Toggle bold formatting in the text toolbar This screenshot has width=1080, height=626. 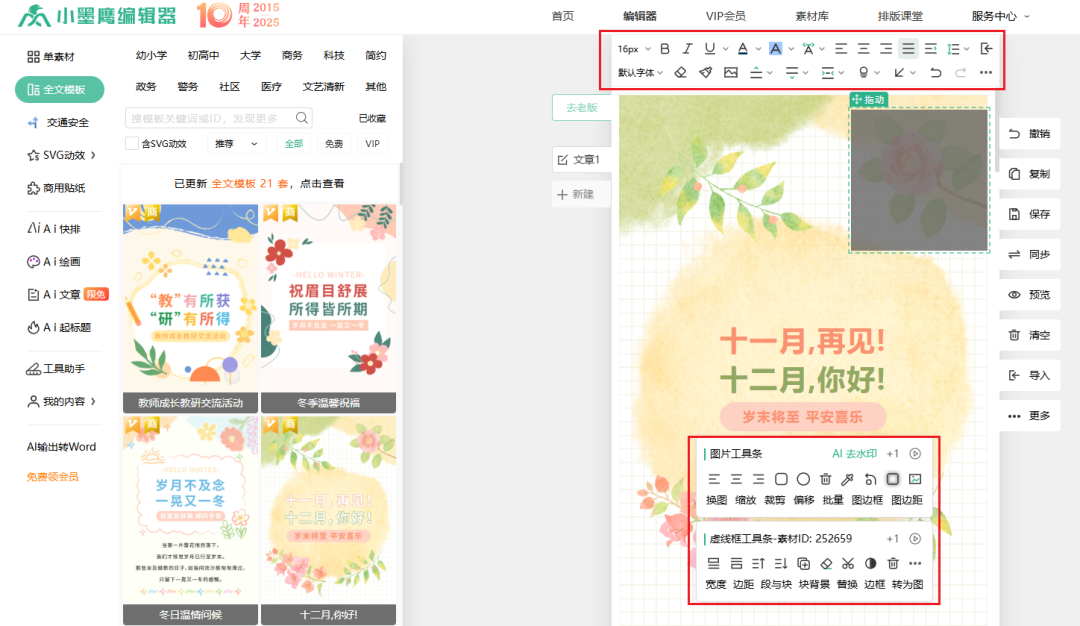tap(665, 49)
